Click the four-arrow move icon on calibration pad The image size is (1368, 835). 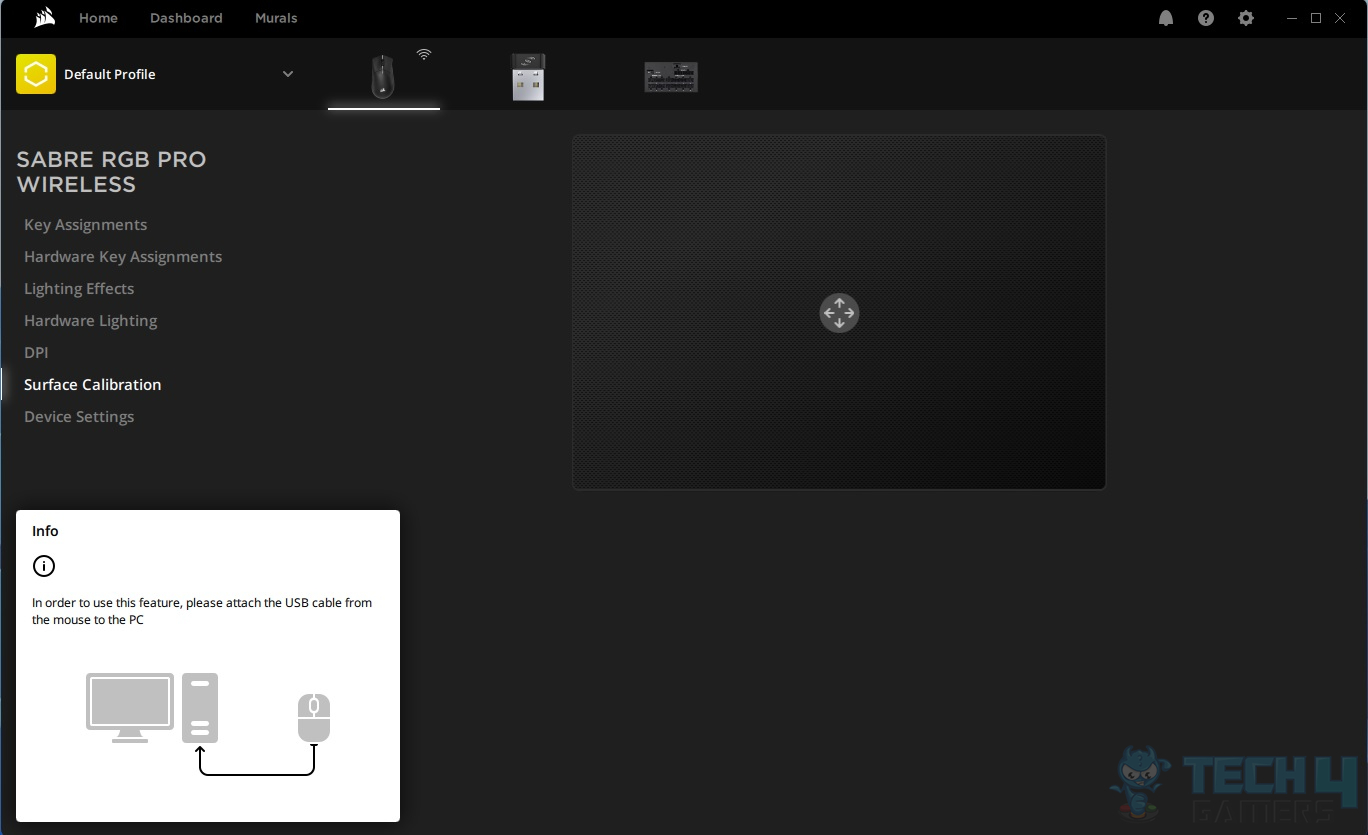coord(839,313)
